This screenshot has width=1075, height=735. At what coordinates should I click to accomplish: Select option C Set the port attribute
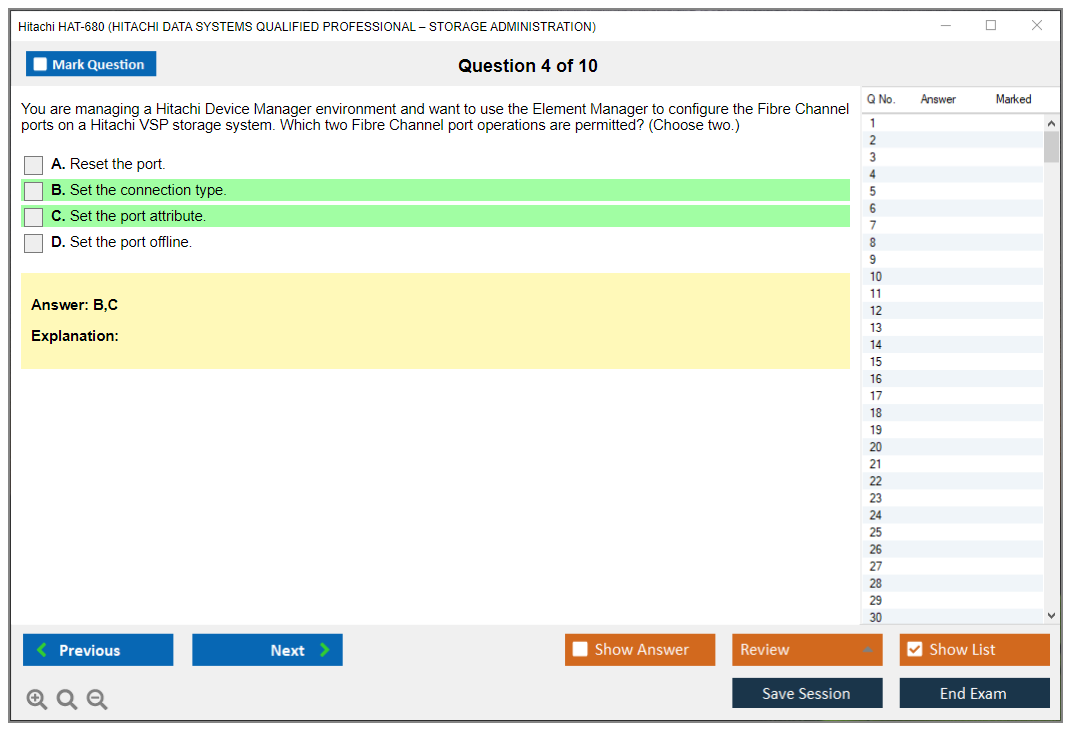click(34, 217)
